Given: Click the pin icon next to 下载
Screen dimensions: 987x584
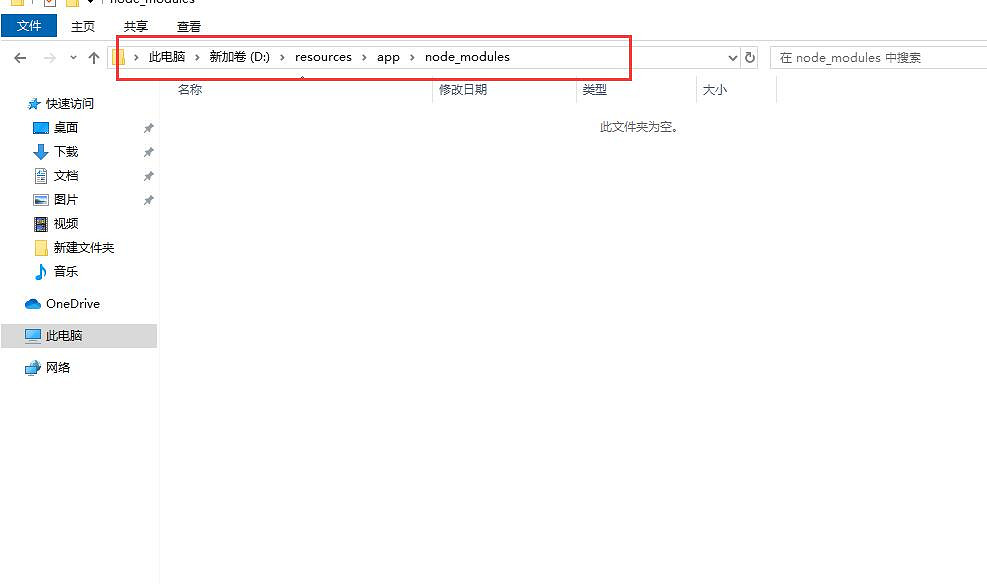Looking at the screenshot, I should [x=148, y=151].
